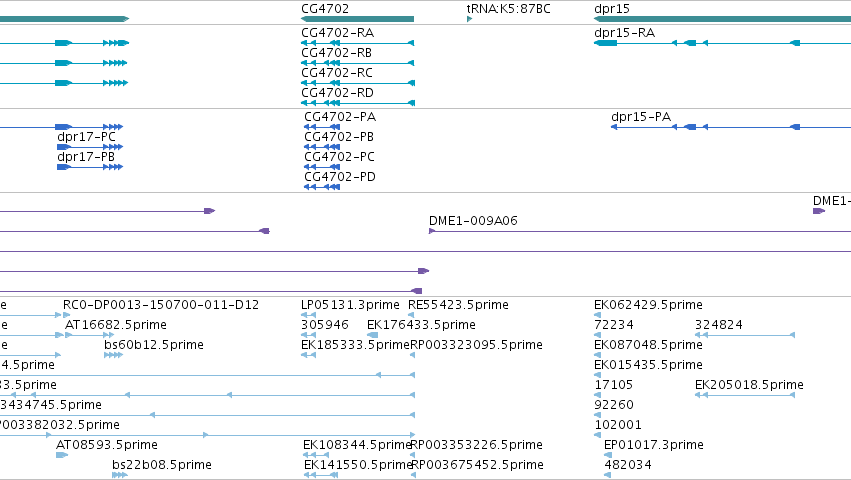Click the RP003323095.5prime label
Image resolution: width=851 pixels, height=480 pixels.
coord(477,345)
